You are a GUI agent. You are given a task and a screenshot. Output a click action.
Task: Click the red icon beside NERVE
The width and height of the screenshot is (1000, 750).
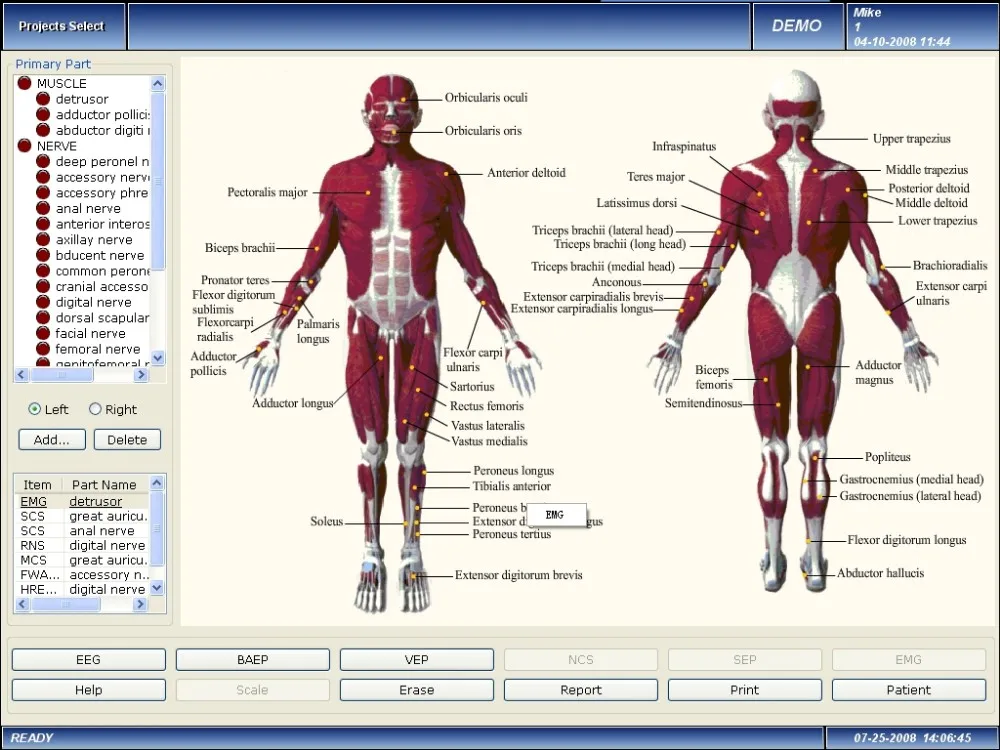[24, 145]
